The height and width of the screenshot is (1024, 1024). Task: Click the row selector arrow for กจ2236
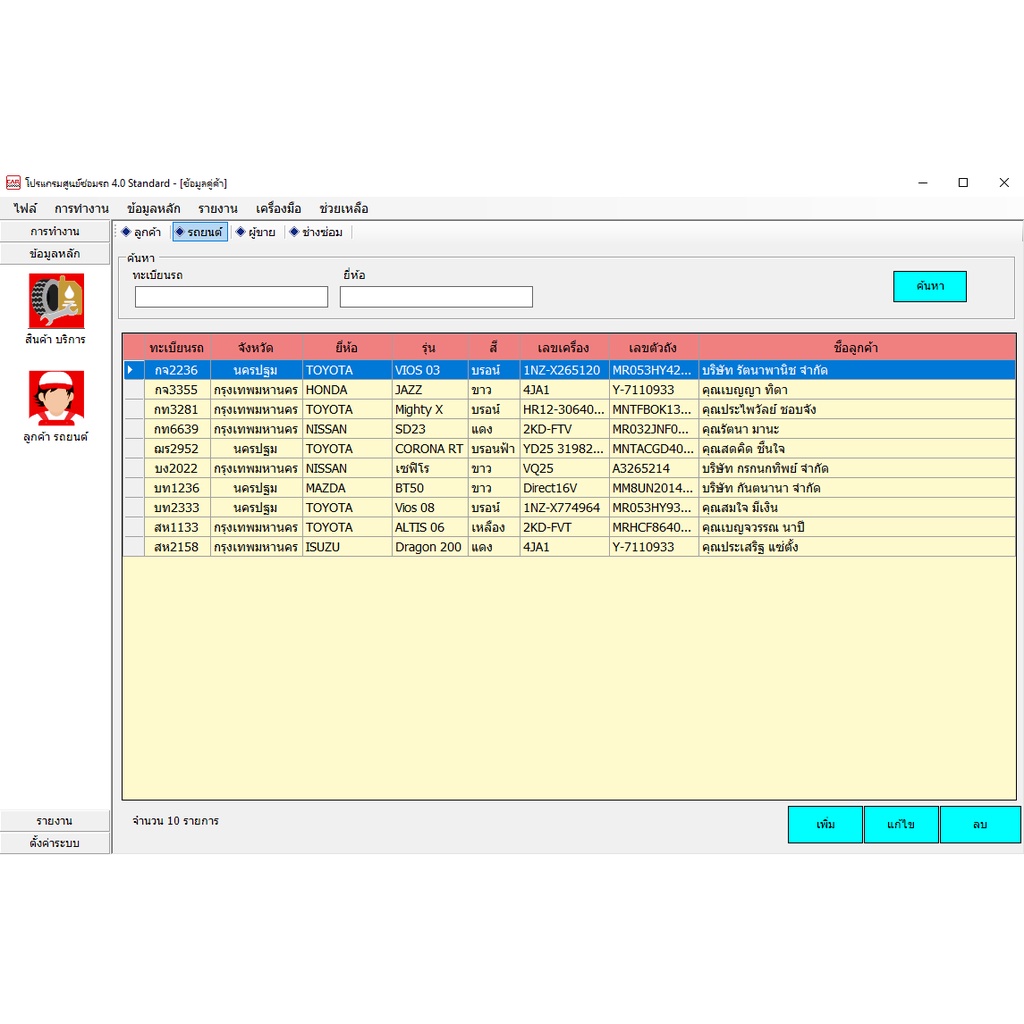coord(133,370)
